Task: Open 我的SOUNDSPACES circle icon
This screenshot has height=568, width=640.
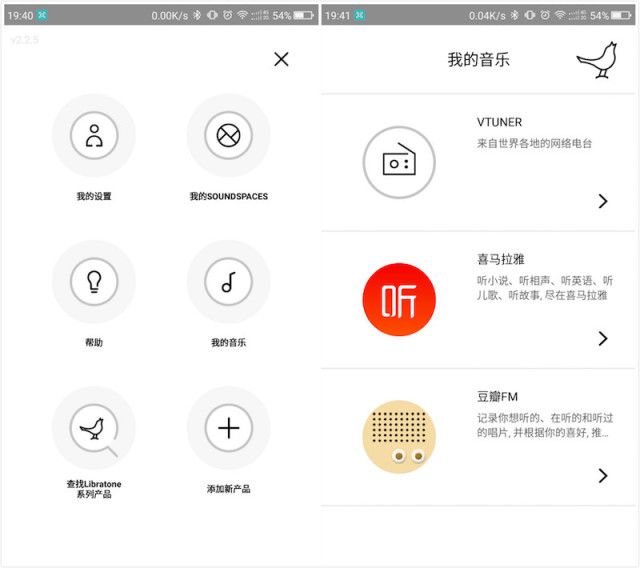Action: coord(229,135)
